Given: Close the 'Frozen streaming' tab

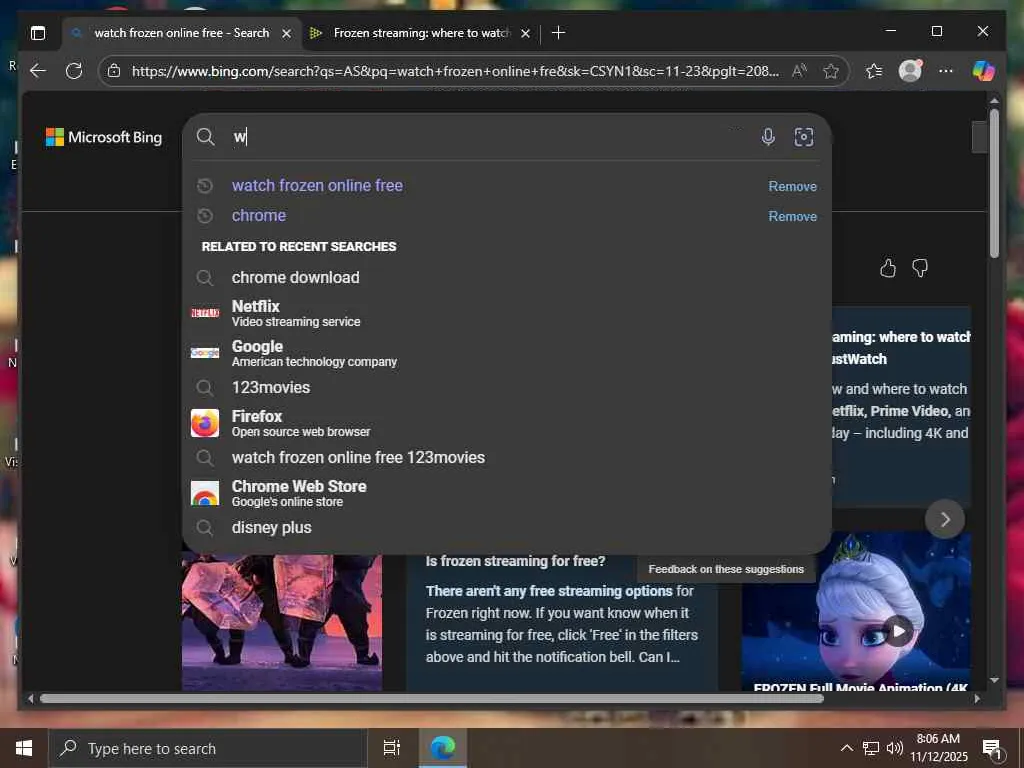Looking at the screenshot, I should pyautogui.click(x=525, y=33).
